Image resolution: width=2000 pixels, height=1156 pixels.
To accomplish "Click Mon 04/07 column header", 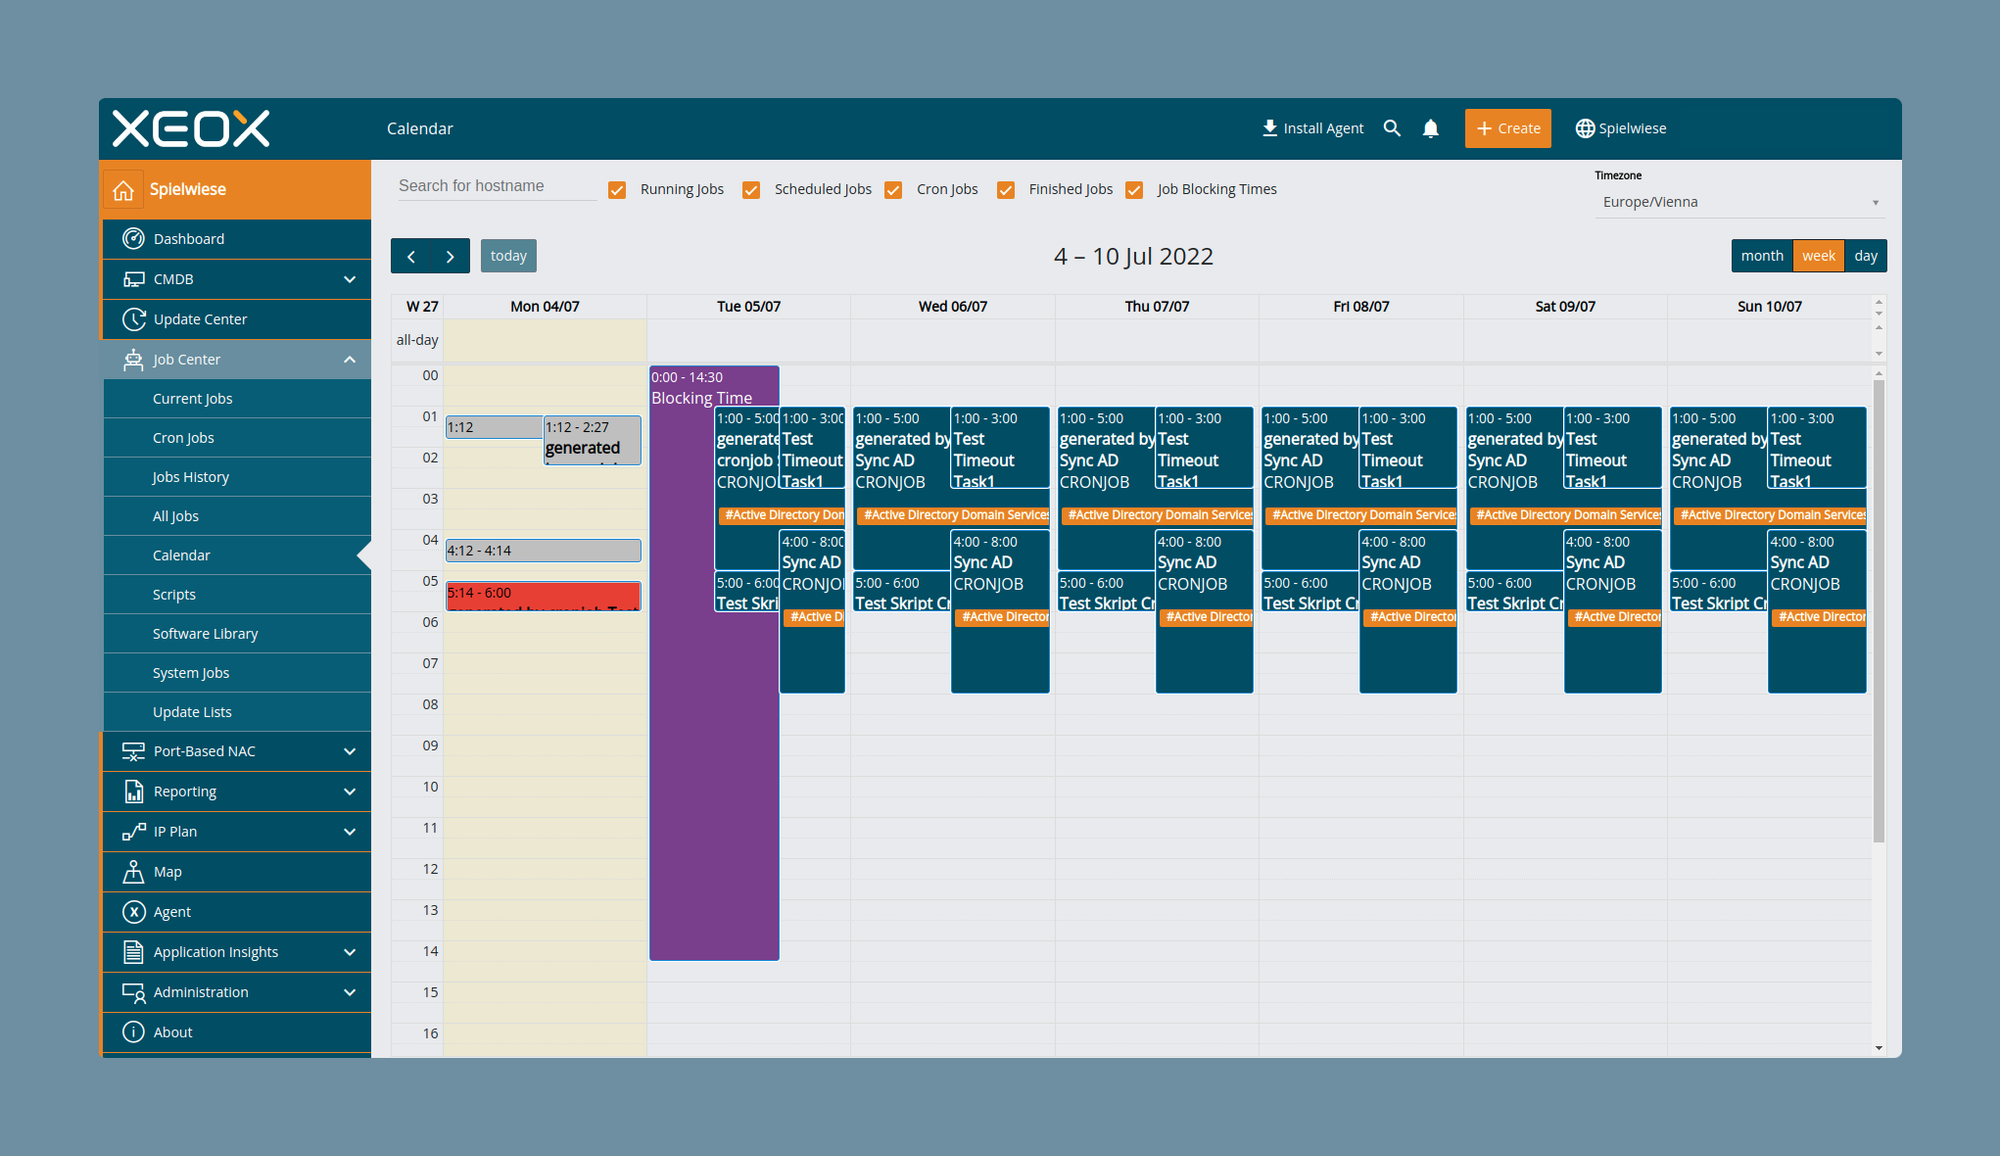I will (x=545, y=307).
